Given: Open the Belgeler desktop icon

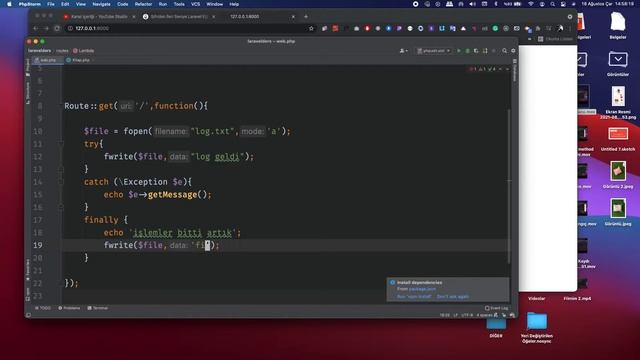Looking at the screenshot, I should [618, 25].
